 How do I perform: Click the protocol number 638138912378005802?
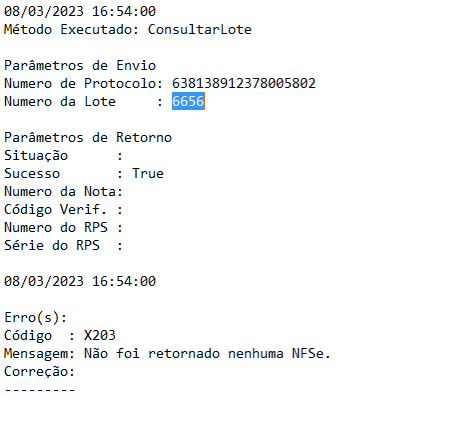pyautogui.click(x=244, y=83)
